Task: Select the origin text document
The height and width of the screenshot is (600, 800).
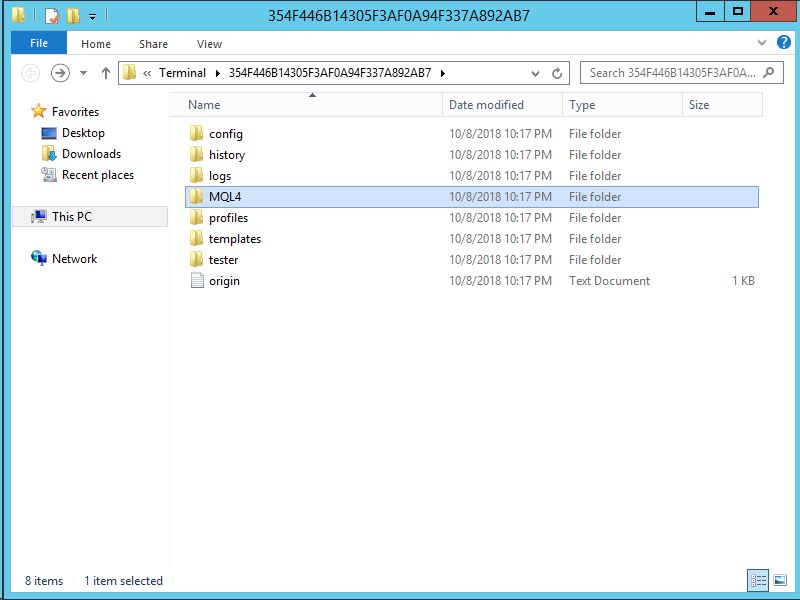Action: coord(224,281)
